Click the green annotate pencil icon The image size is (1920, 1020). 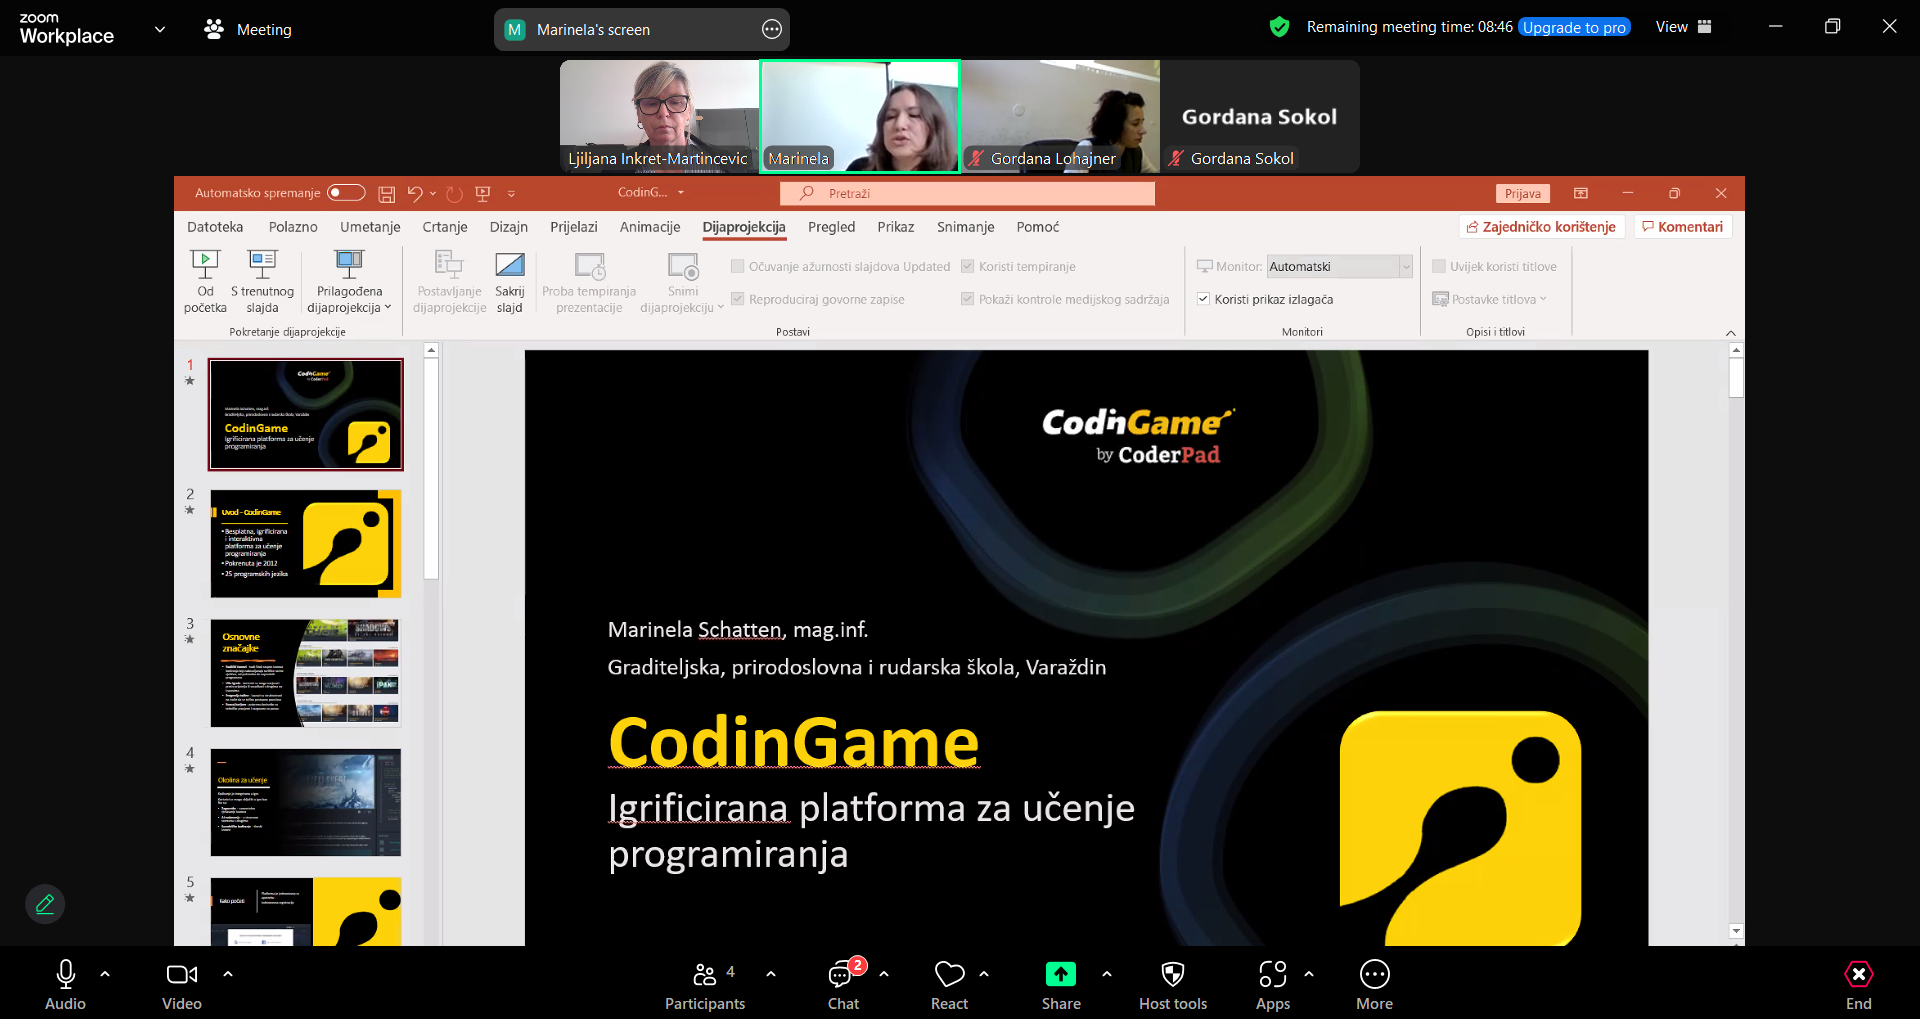coord(45,904)
